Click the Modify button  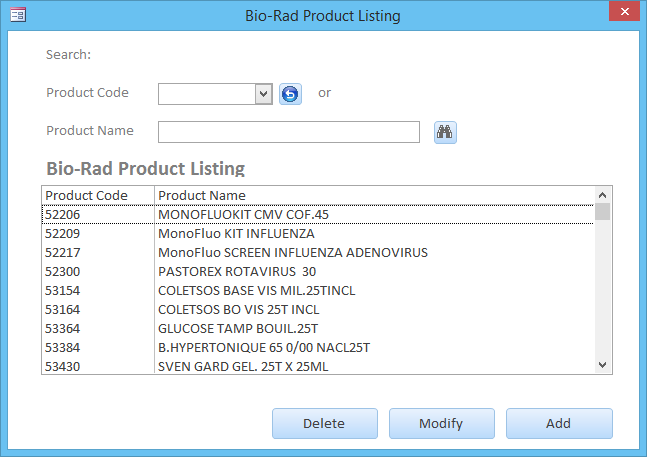442,424
